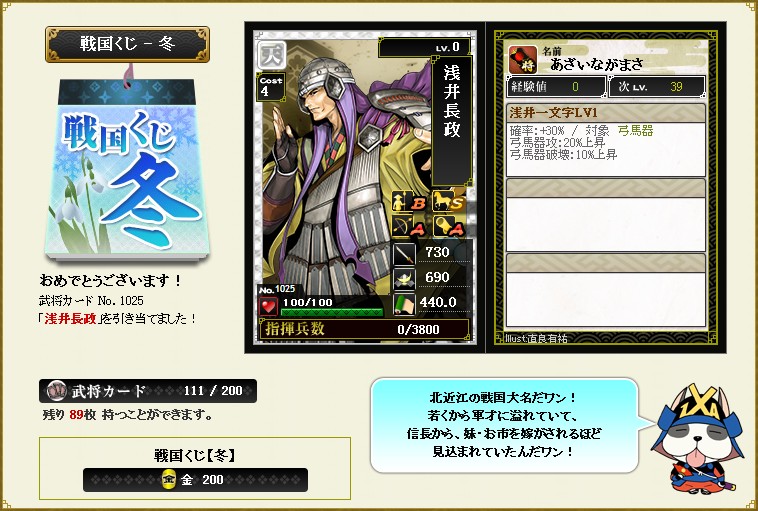This screenshot has height=511, width=758.
Task: Click the strategy scroll stat icon
Action: click(x=404, y=304)
